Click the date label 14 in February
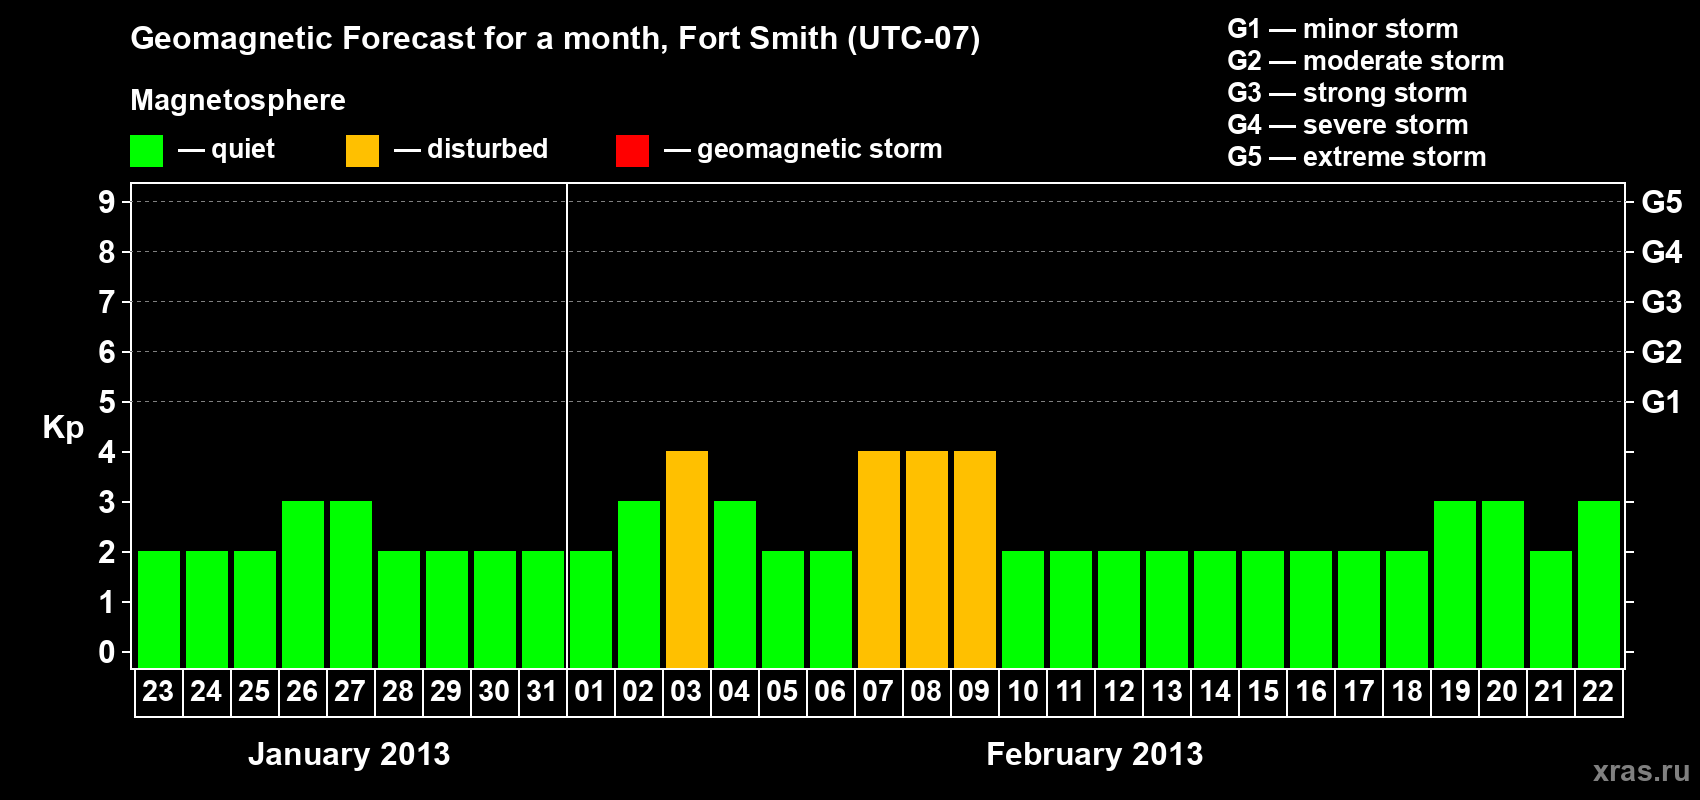This screenshot has width=1700, height=800. pyautogui.click(x=1214, y=691)
